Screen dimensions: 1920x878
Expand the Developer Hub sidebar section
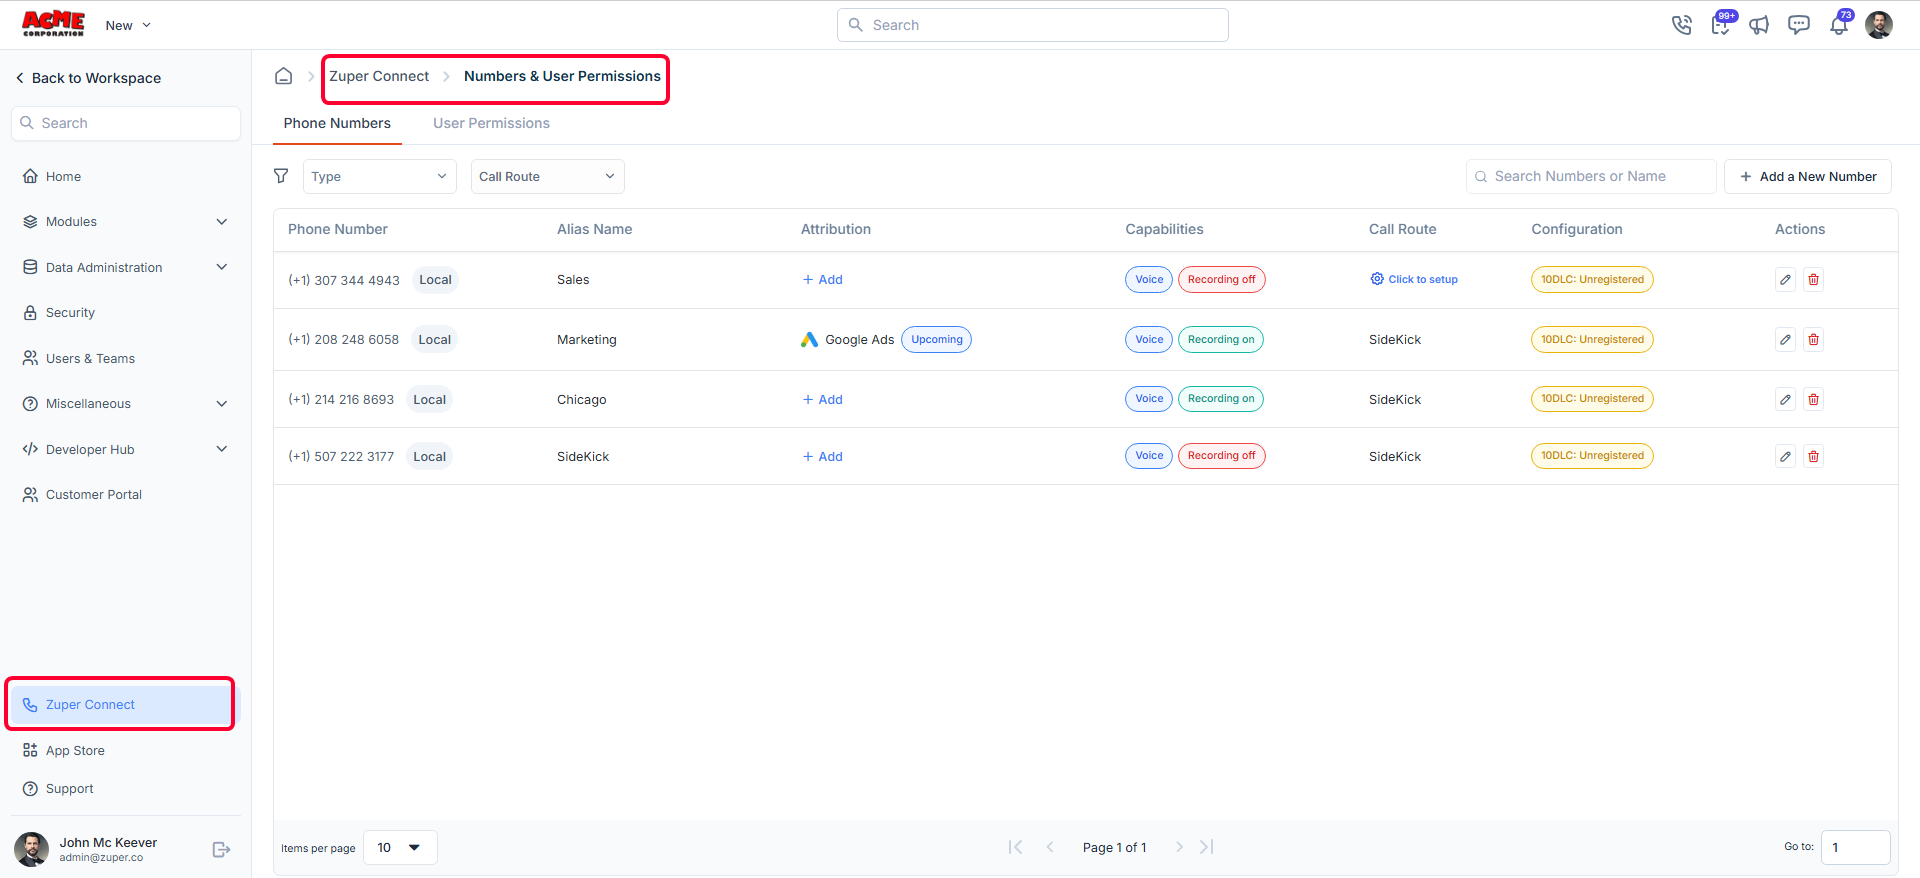click(x=126, y=449)
